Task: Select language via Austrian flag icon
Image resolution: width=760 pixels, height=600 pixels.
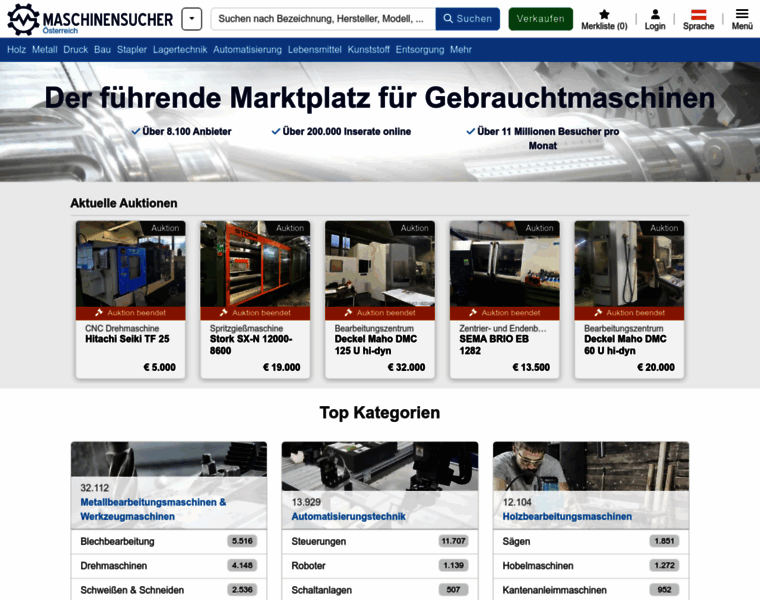Action: (698, 15)
